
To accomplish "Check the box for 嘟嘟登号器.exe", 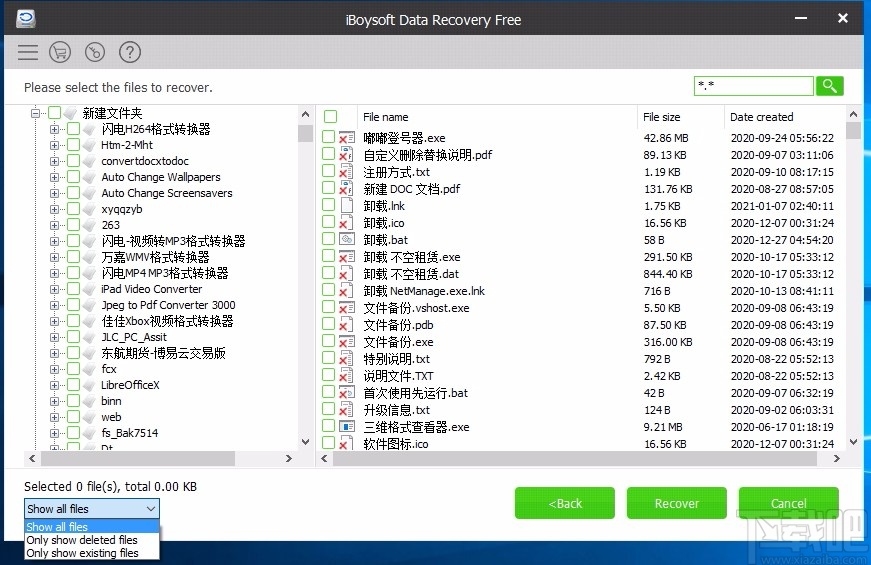I will 328,137.
